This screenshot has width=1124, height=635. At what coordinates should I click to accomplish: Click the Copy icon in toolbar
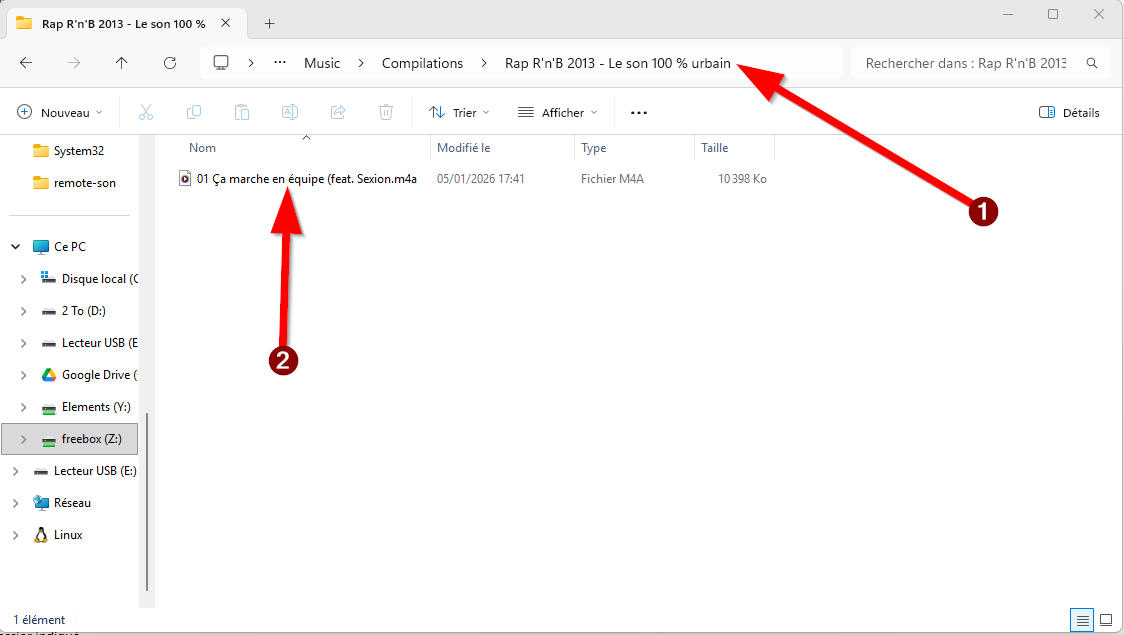click(194, 112)
